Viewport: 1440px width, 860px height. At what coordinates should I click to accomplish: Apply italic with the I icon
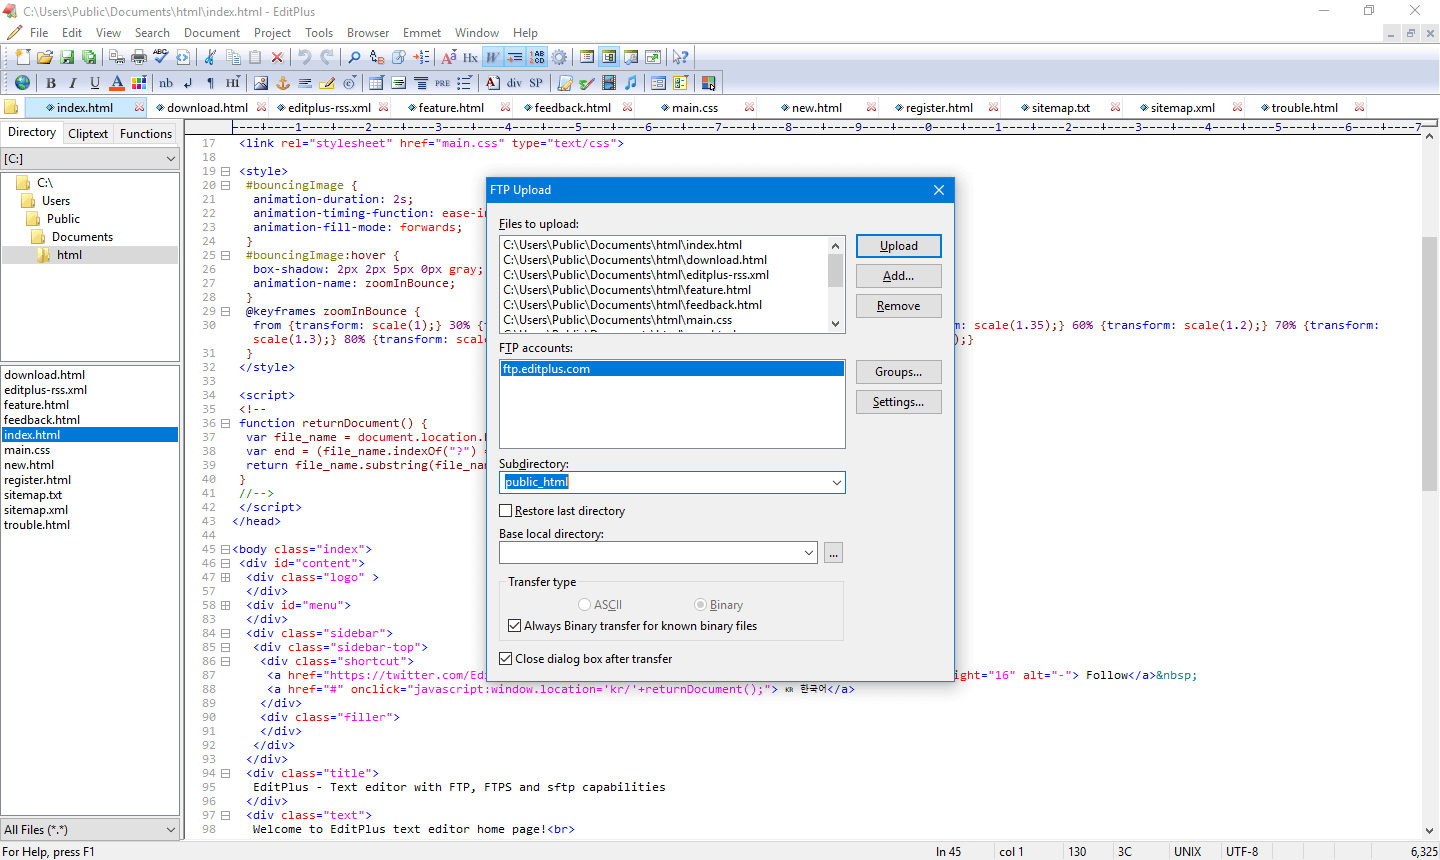coord(73,83)
